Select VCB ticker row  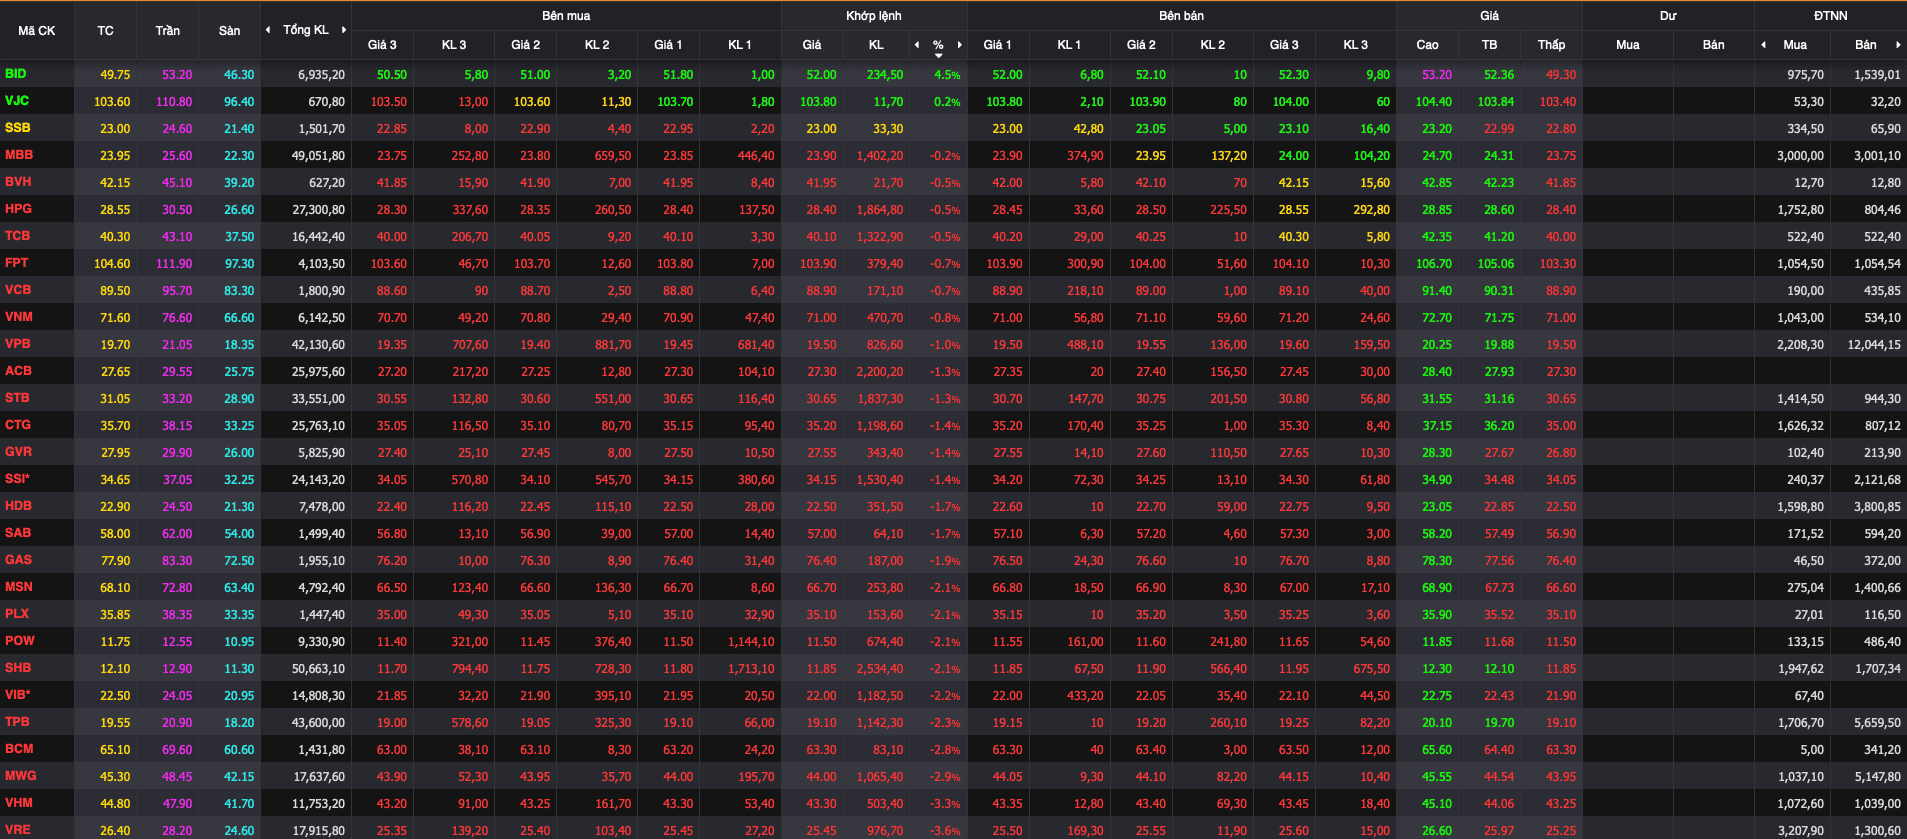[18, 290]
